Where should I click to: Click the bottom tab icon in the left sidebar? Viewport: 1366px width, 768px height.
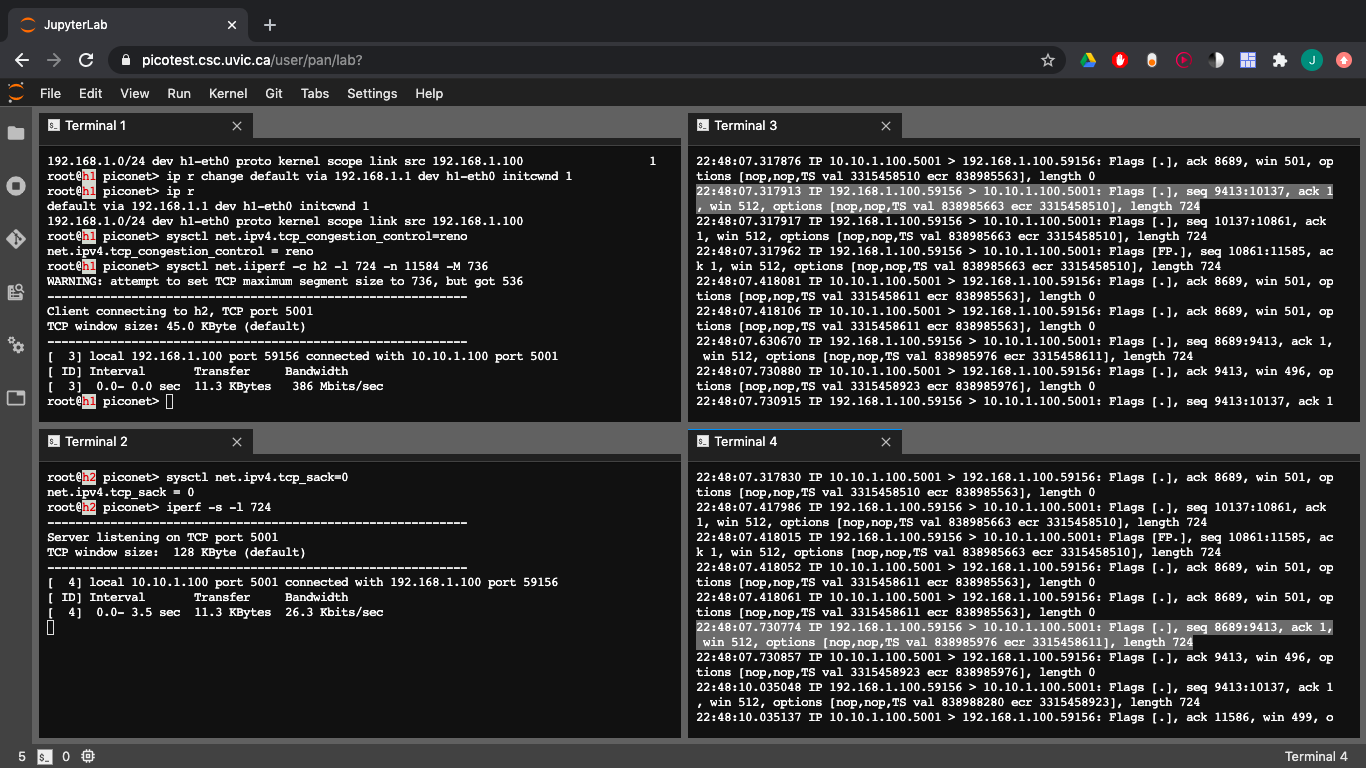click(x=15, y=398)
